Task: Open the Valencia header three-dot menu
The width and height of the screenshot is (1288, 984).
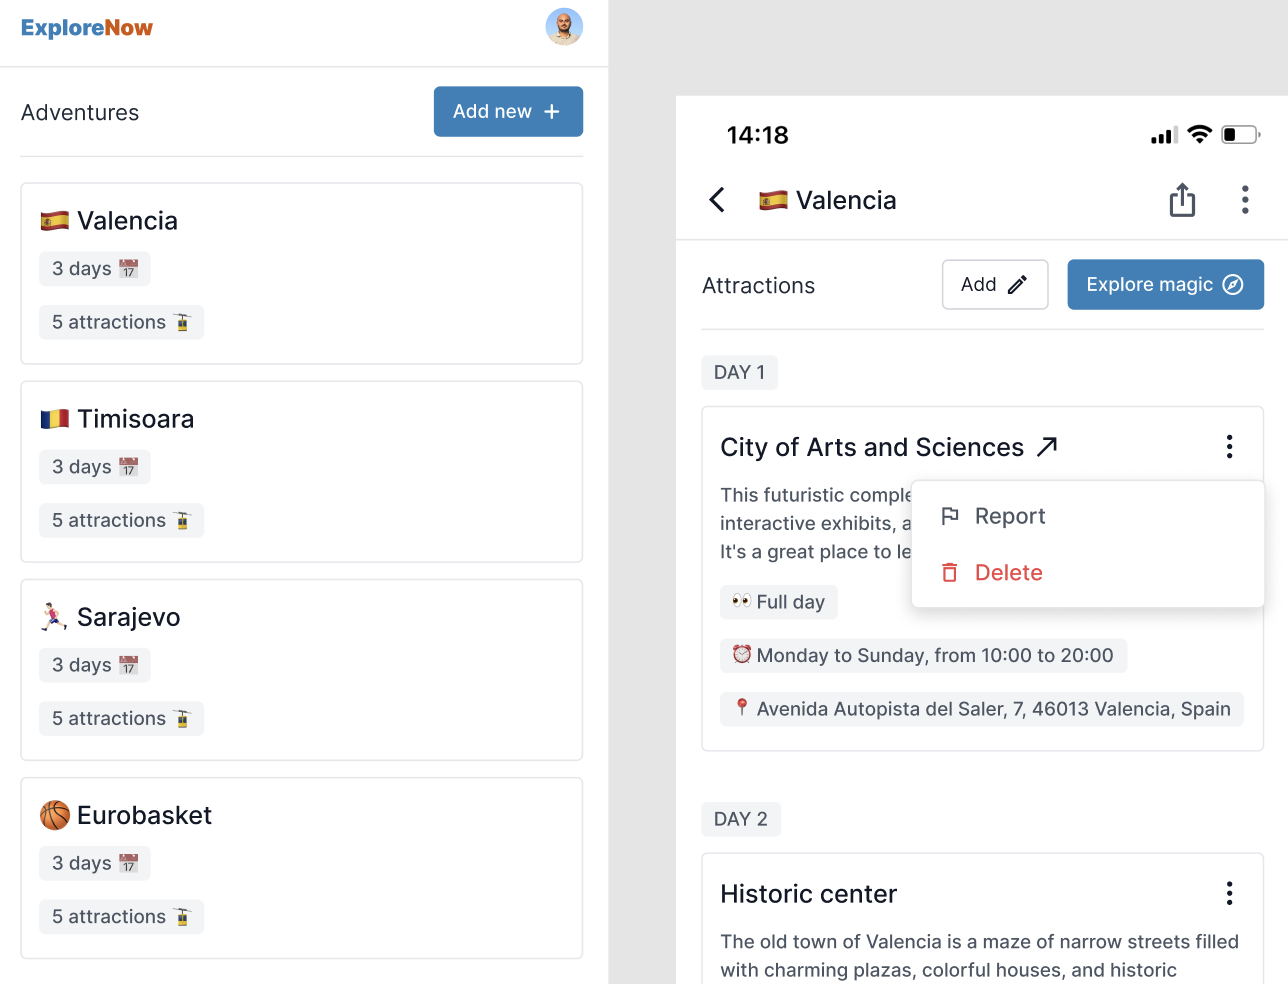Action: pos(1244,200)
